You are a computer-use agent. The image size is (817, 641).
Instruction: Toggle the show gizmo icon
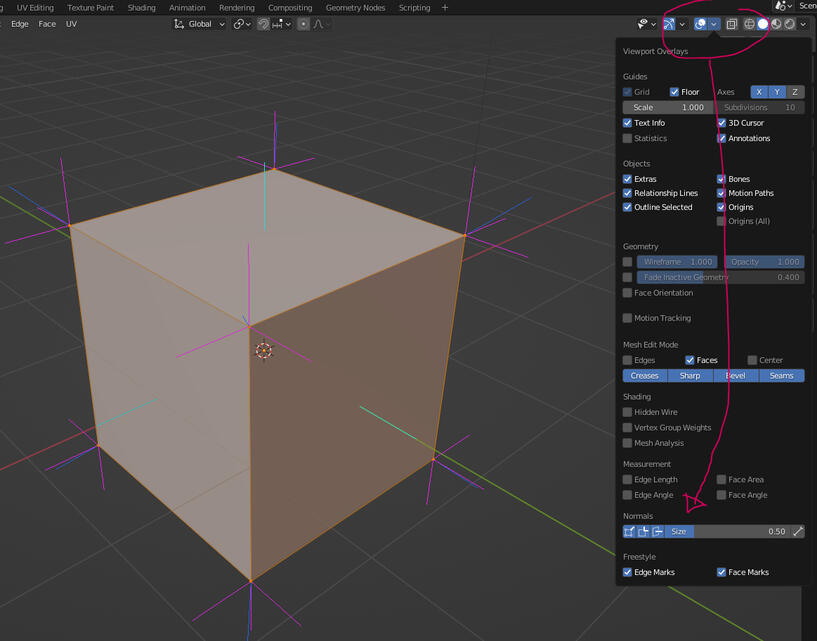(x=669, y=24)
